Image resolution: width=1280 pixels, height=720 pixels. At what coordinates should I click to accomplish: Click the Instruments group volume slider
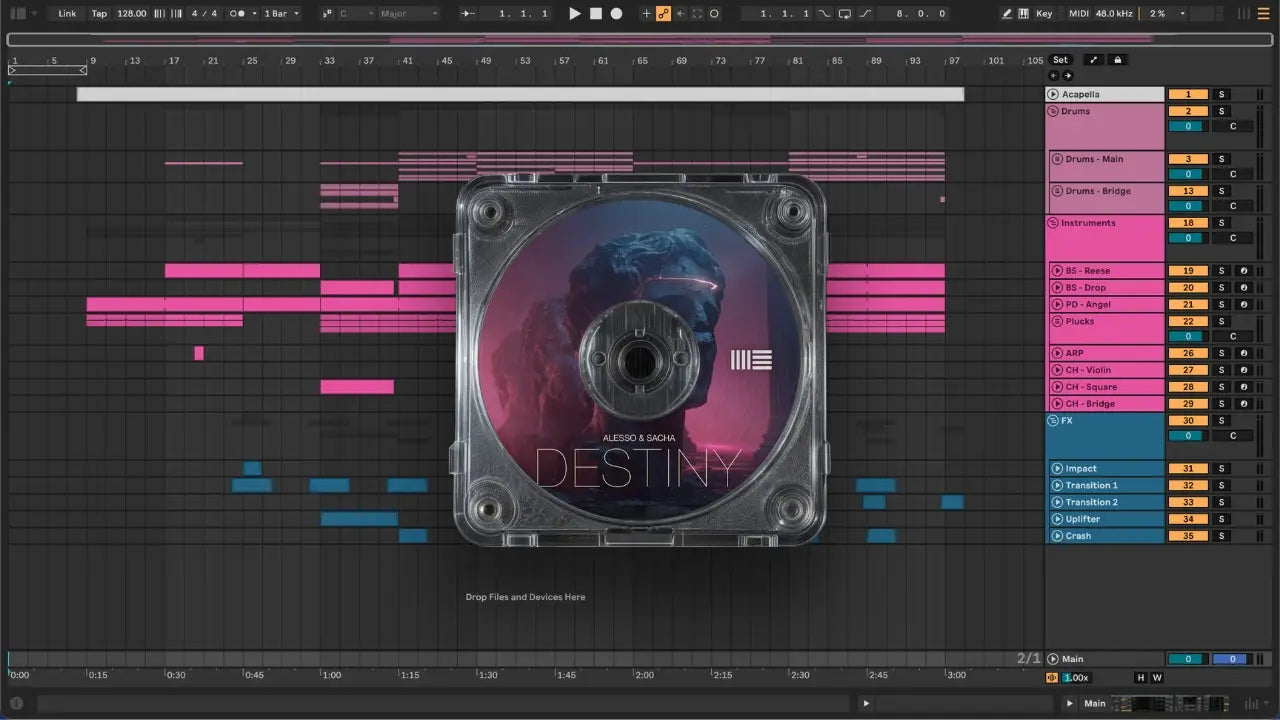(1188, 238)
